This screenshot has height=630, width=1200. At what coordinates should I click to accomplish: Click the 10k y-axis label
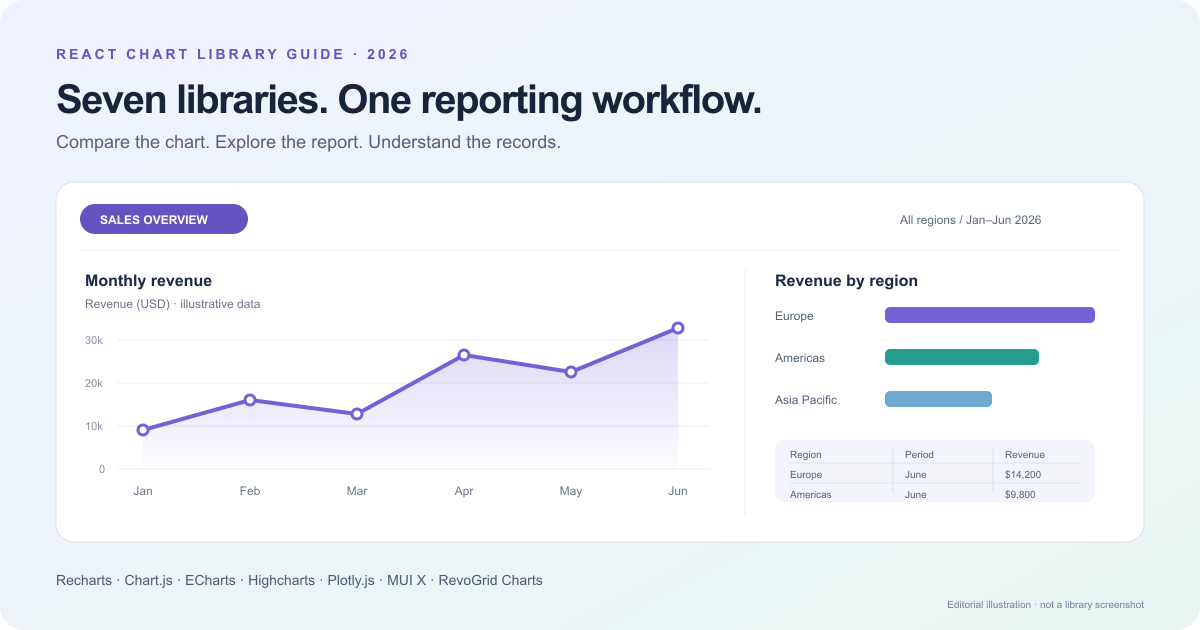click(x=94, y=427)
